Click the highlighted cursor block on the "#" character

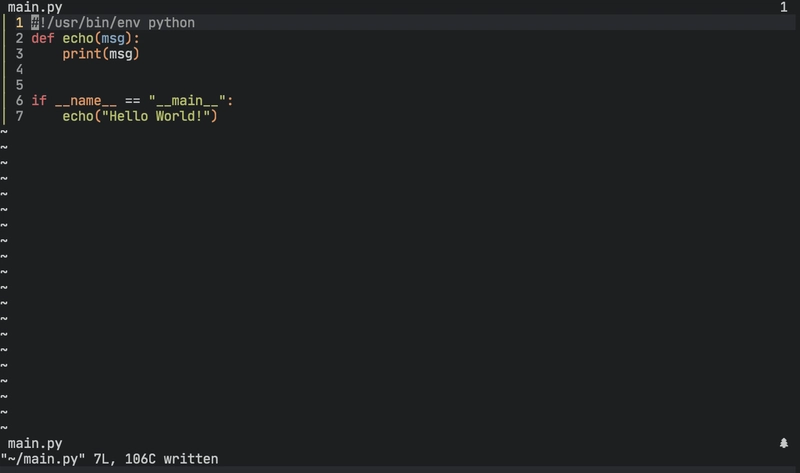click(35, 23)
